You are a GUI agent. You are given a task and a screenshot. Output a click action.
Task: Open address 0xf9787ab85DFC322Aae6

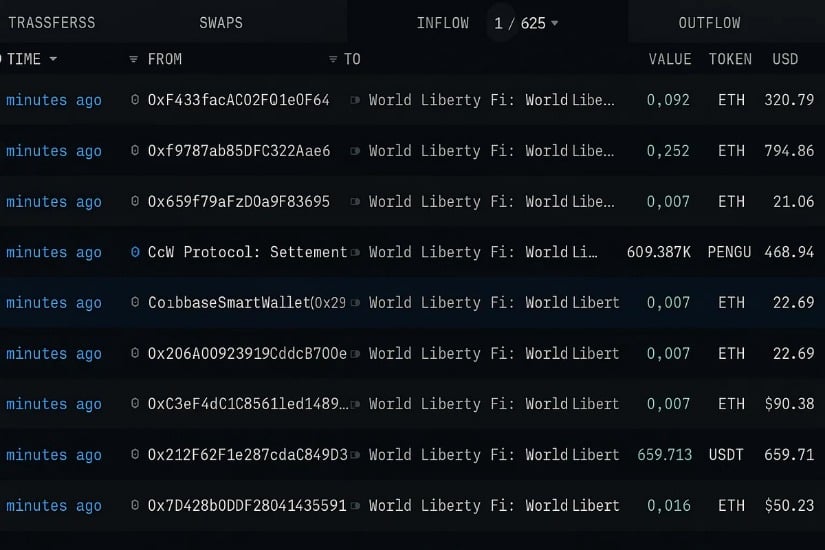pyautogui.click(x=238, y=151)
